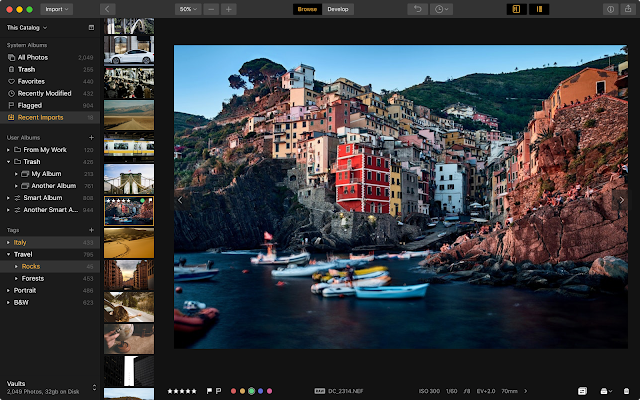Image resolution: width=640 pixels, height=400 pixels.
Task: Apply the red color label
Action: pyautogui.click(x=233, y=391)
